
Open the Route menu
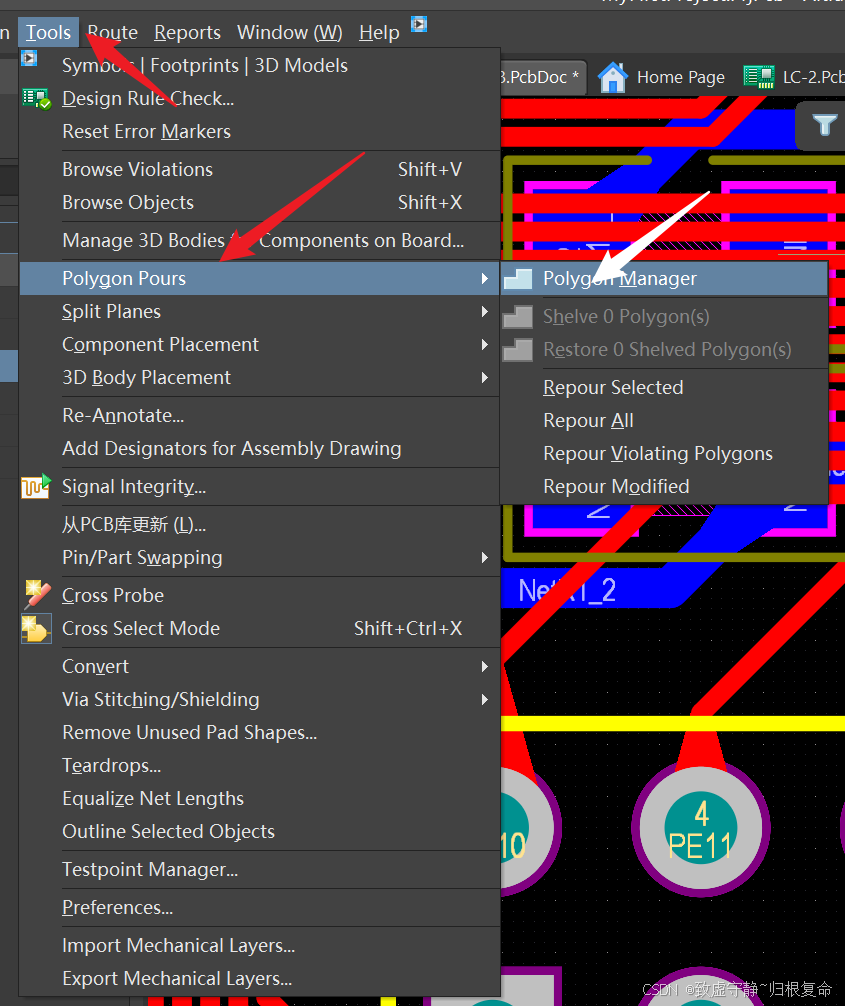pyautogui.click(x=112, y=32)
